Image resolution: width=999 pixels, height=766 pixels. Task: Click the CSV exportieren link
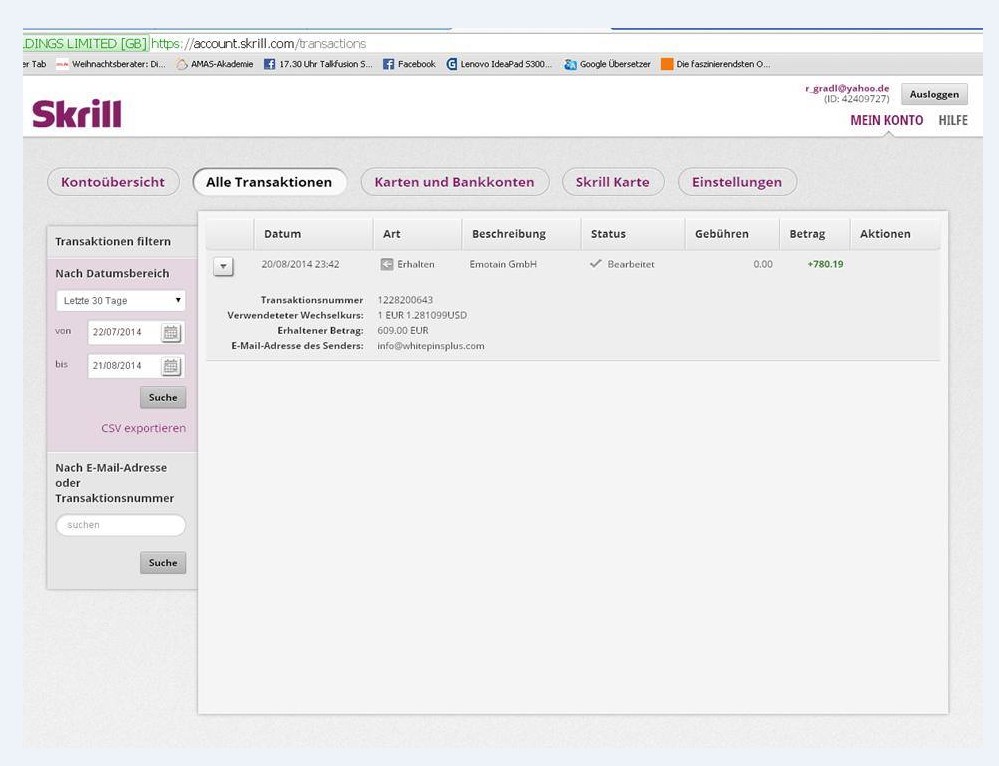click(x=143, y=428)
